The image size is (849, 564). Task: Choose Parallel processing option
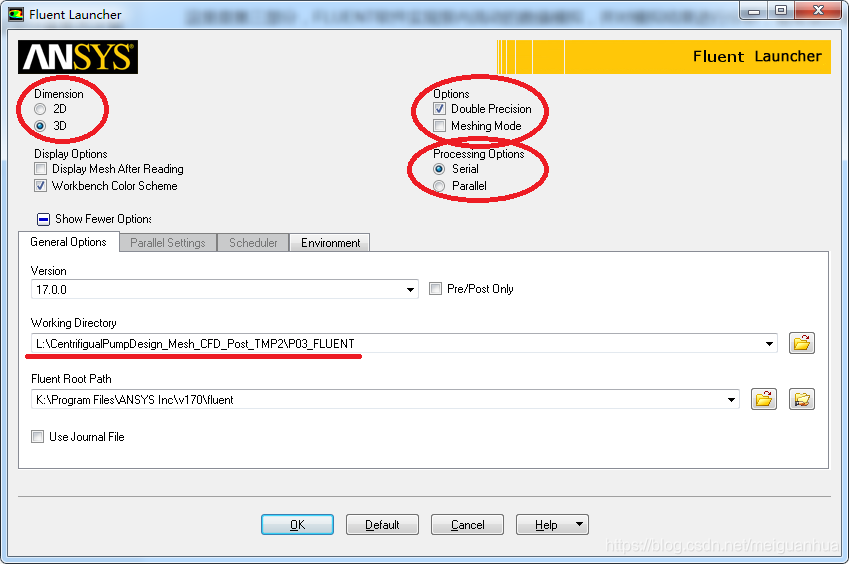click(x=440, y=186)
